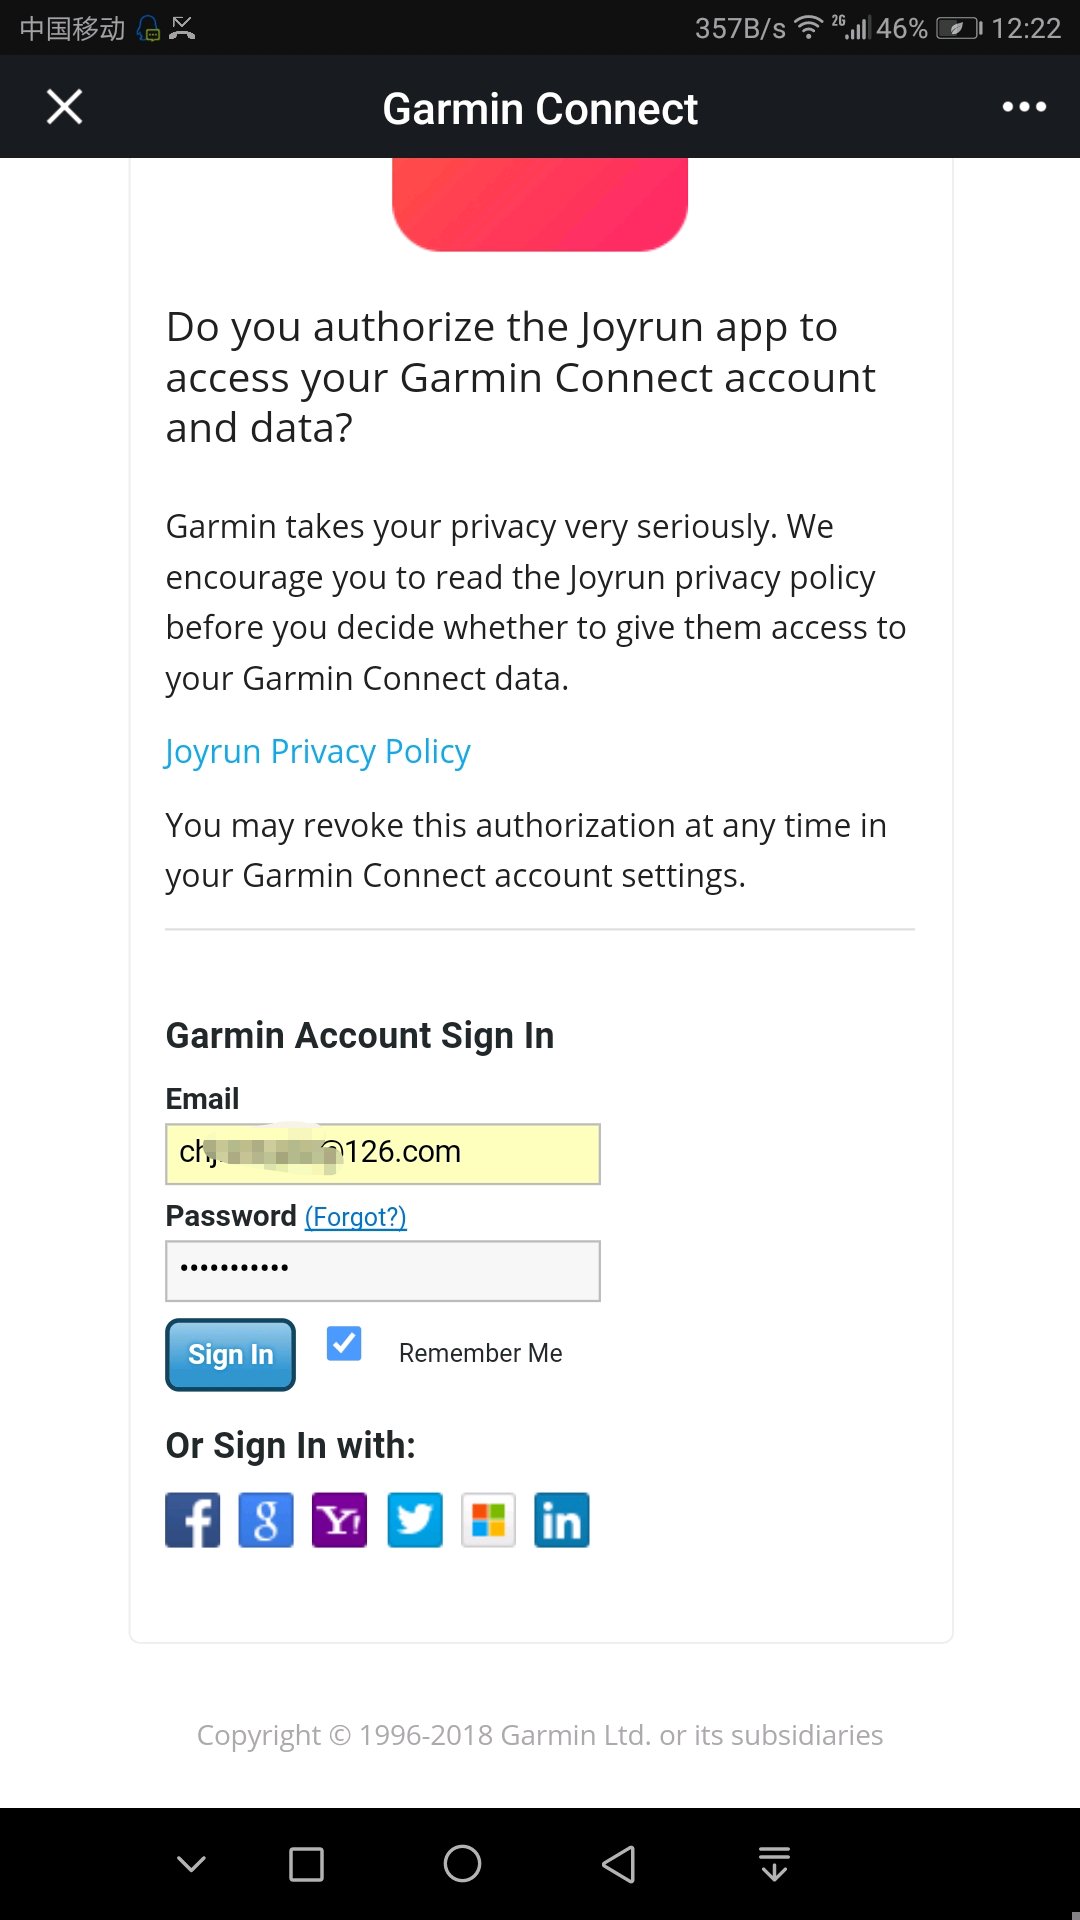1080x1920 pixels.
Task: Collapse navigation bar with down chevron
Action: (x=191, y=1864)
